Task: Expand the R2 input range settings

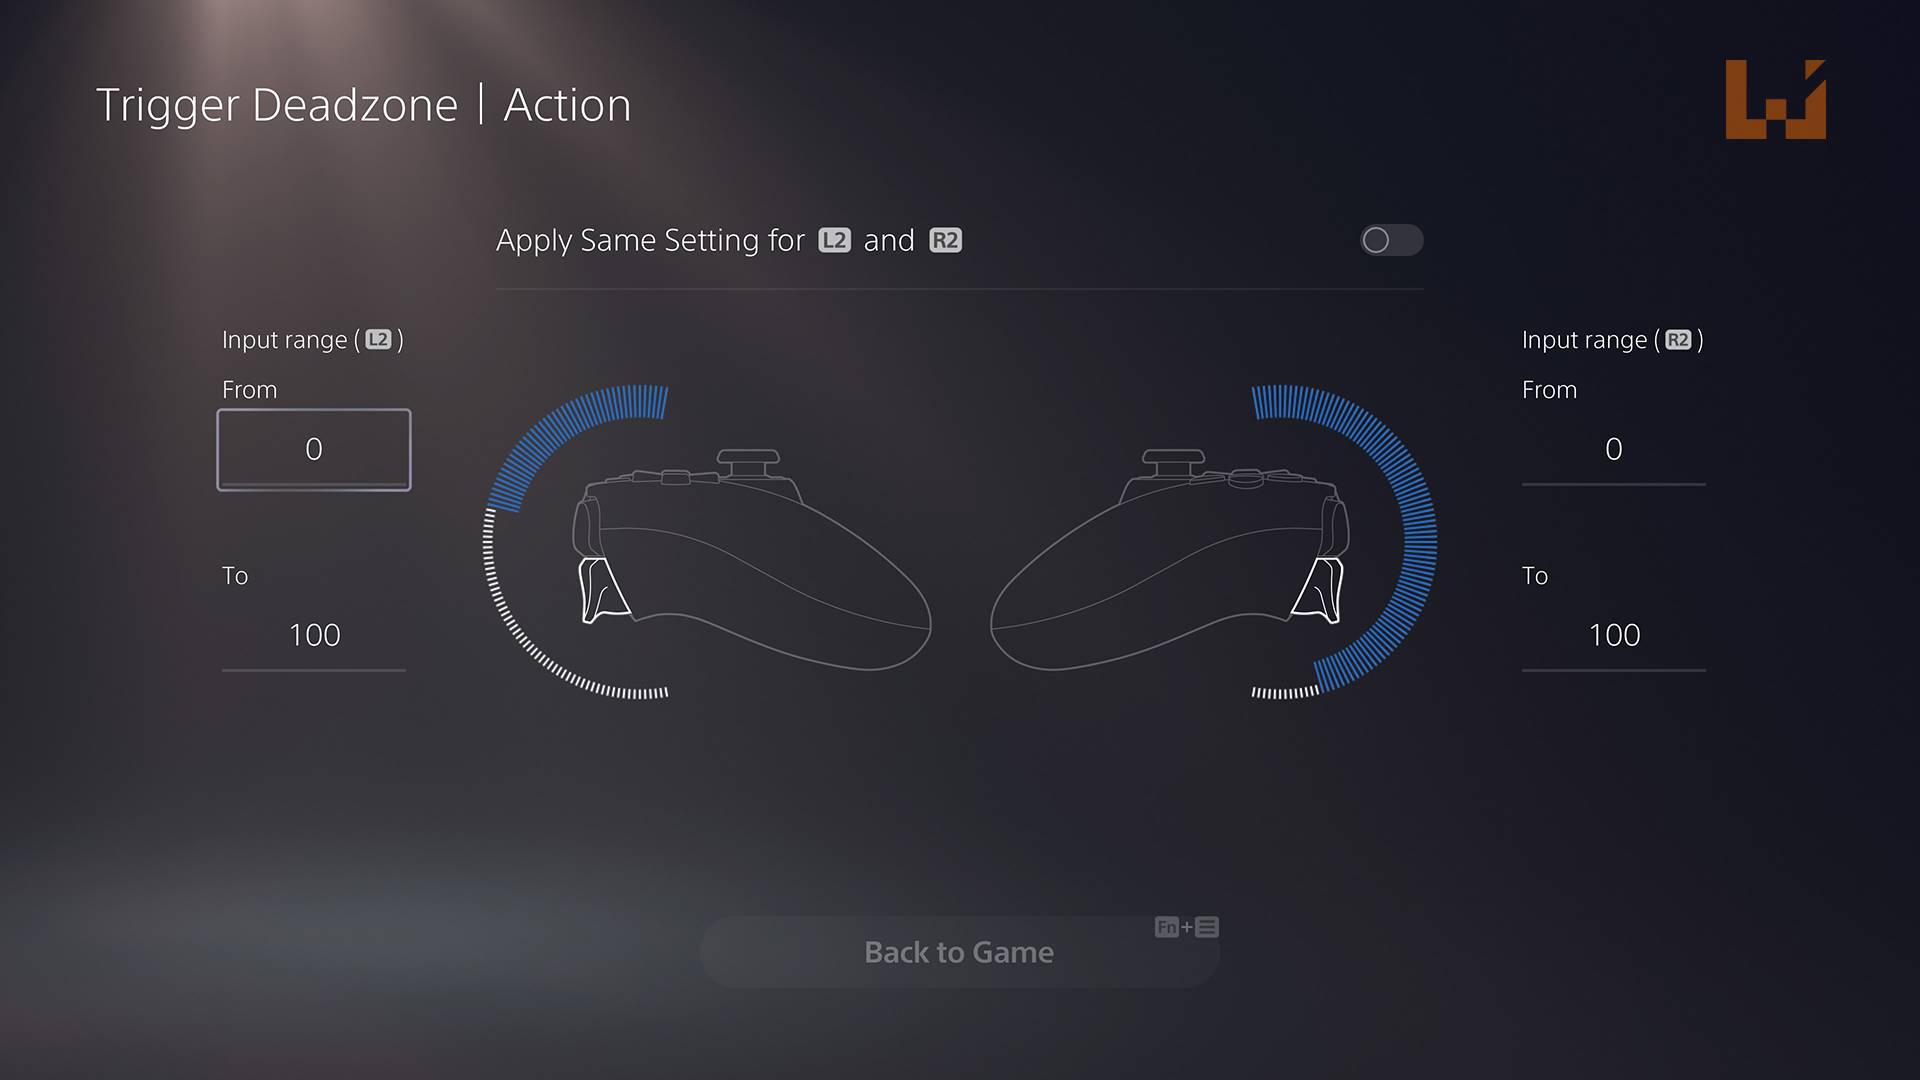Action: pos(1610,340)
